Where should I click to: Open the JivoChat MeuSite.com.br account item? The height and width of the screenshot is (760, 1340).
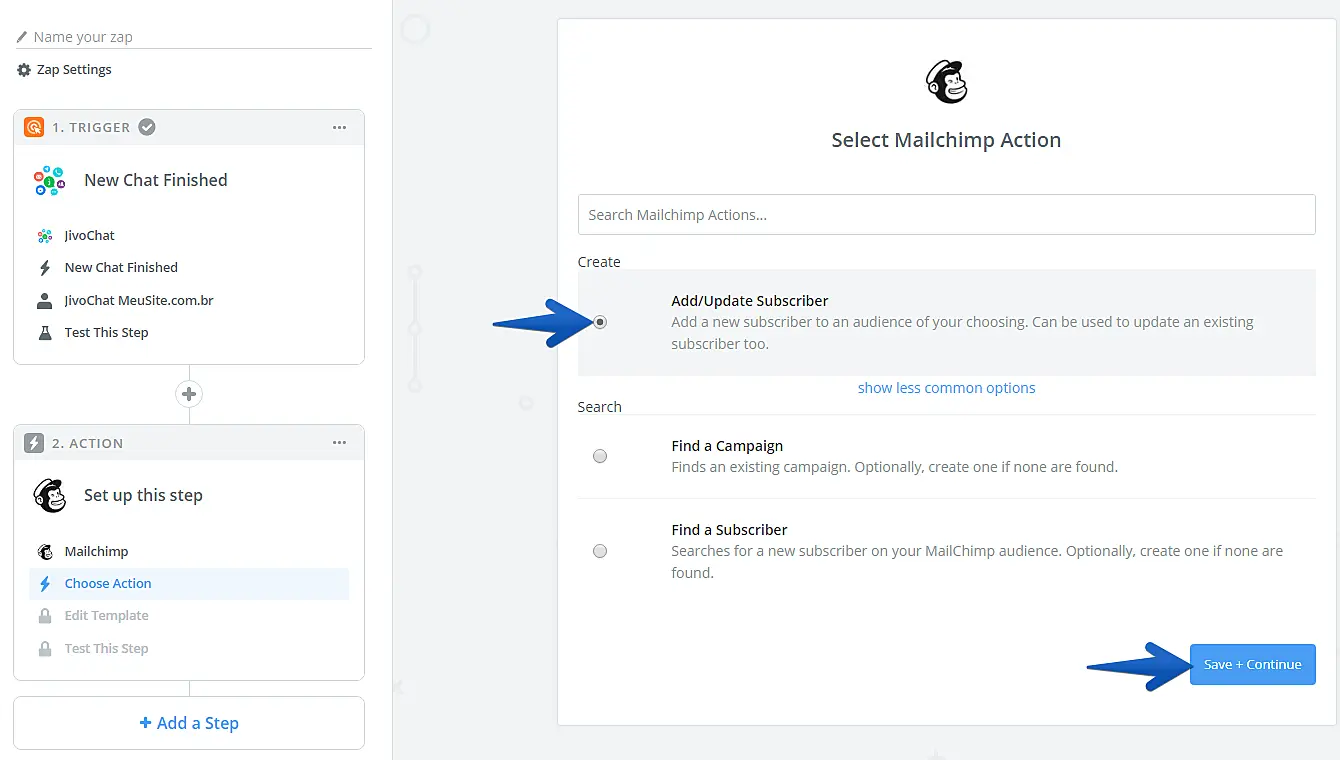pos(139,300)
